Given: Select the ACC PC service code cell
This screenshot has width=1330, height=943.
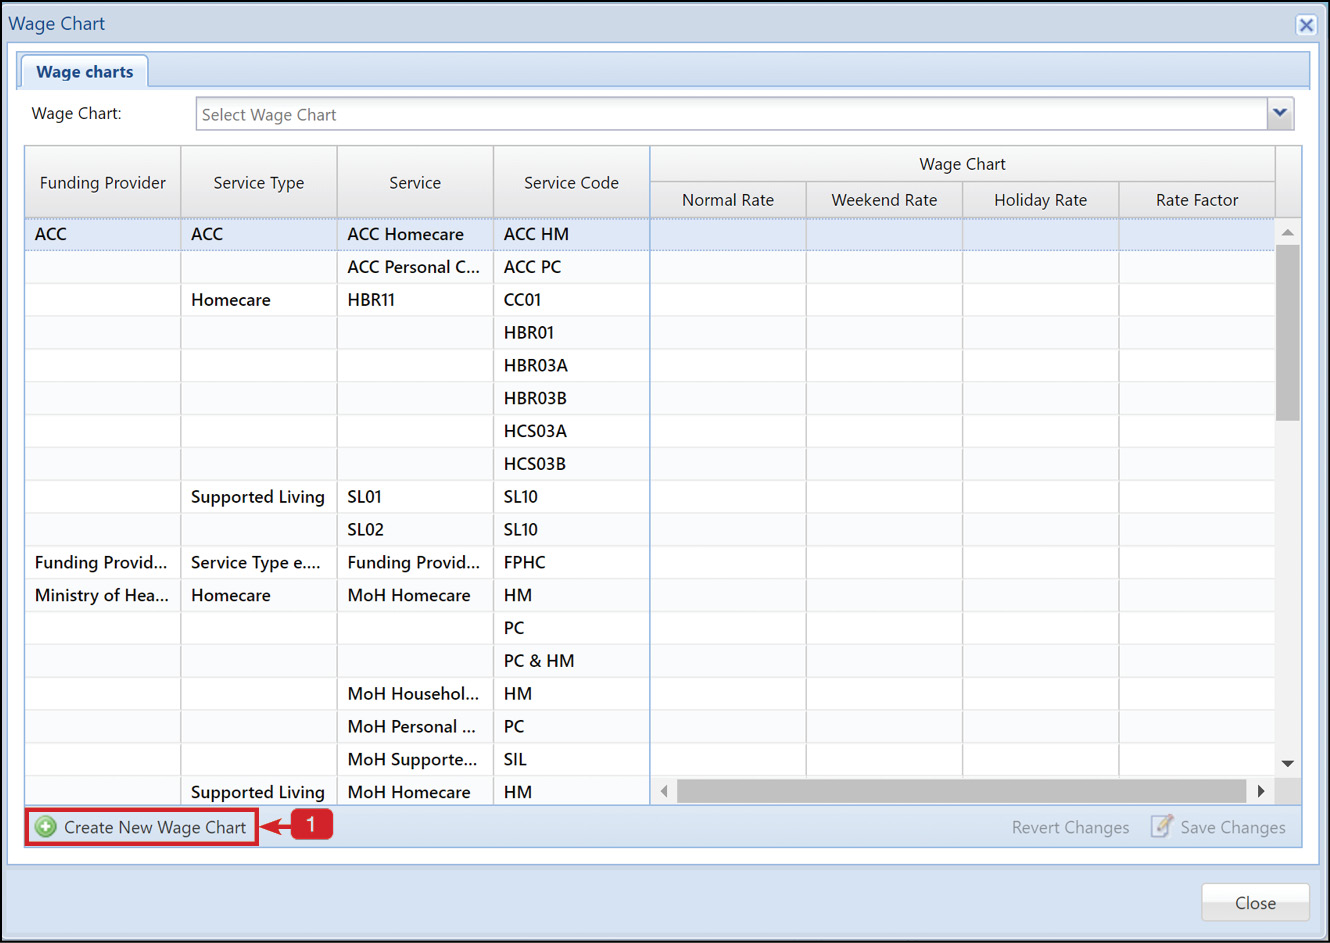Looking at the screenshot, I should pyautogui.click(x=571, y=267).
